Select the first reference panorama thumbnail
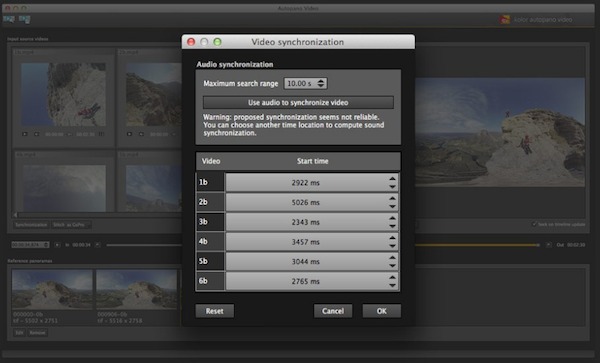The width and height of the screenshot is (600, 363). pyautogui.click(x=52, y=290)
